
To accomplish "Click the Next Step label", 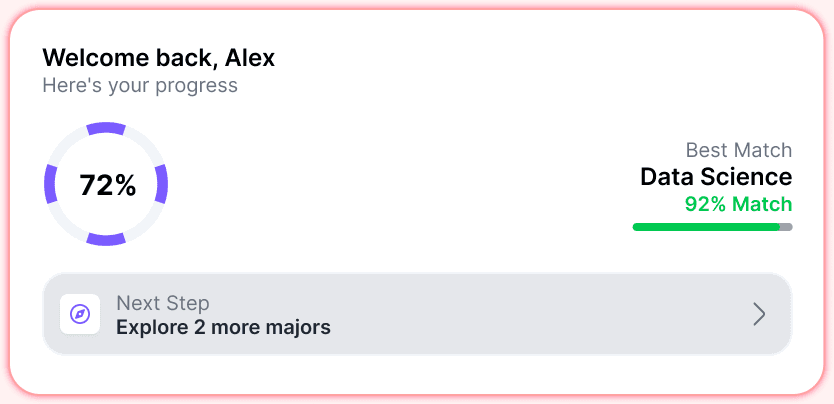I will [x=163, y=303].
